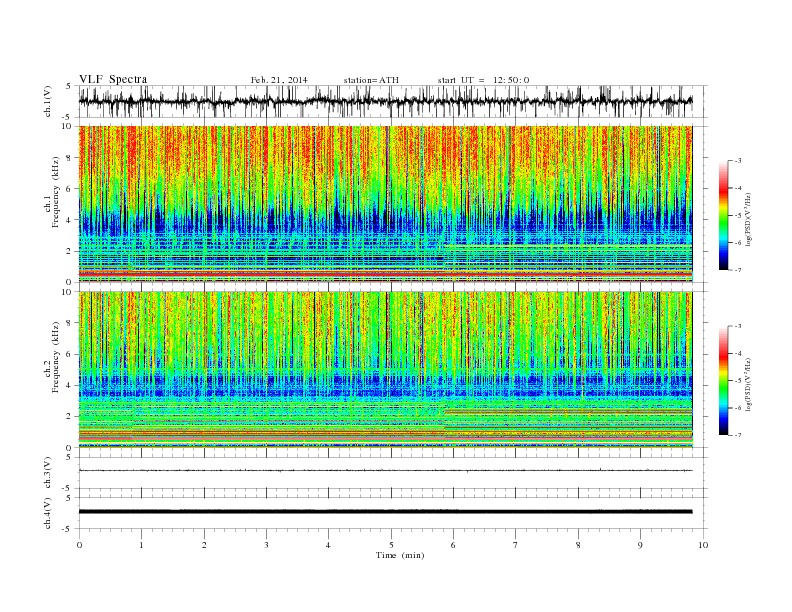Screen dimensions: 792x612
Task: Click the "-7" label on ch.1 colorbar
Action: click(737, 270)
